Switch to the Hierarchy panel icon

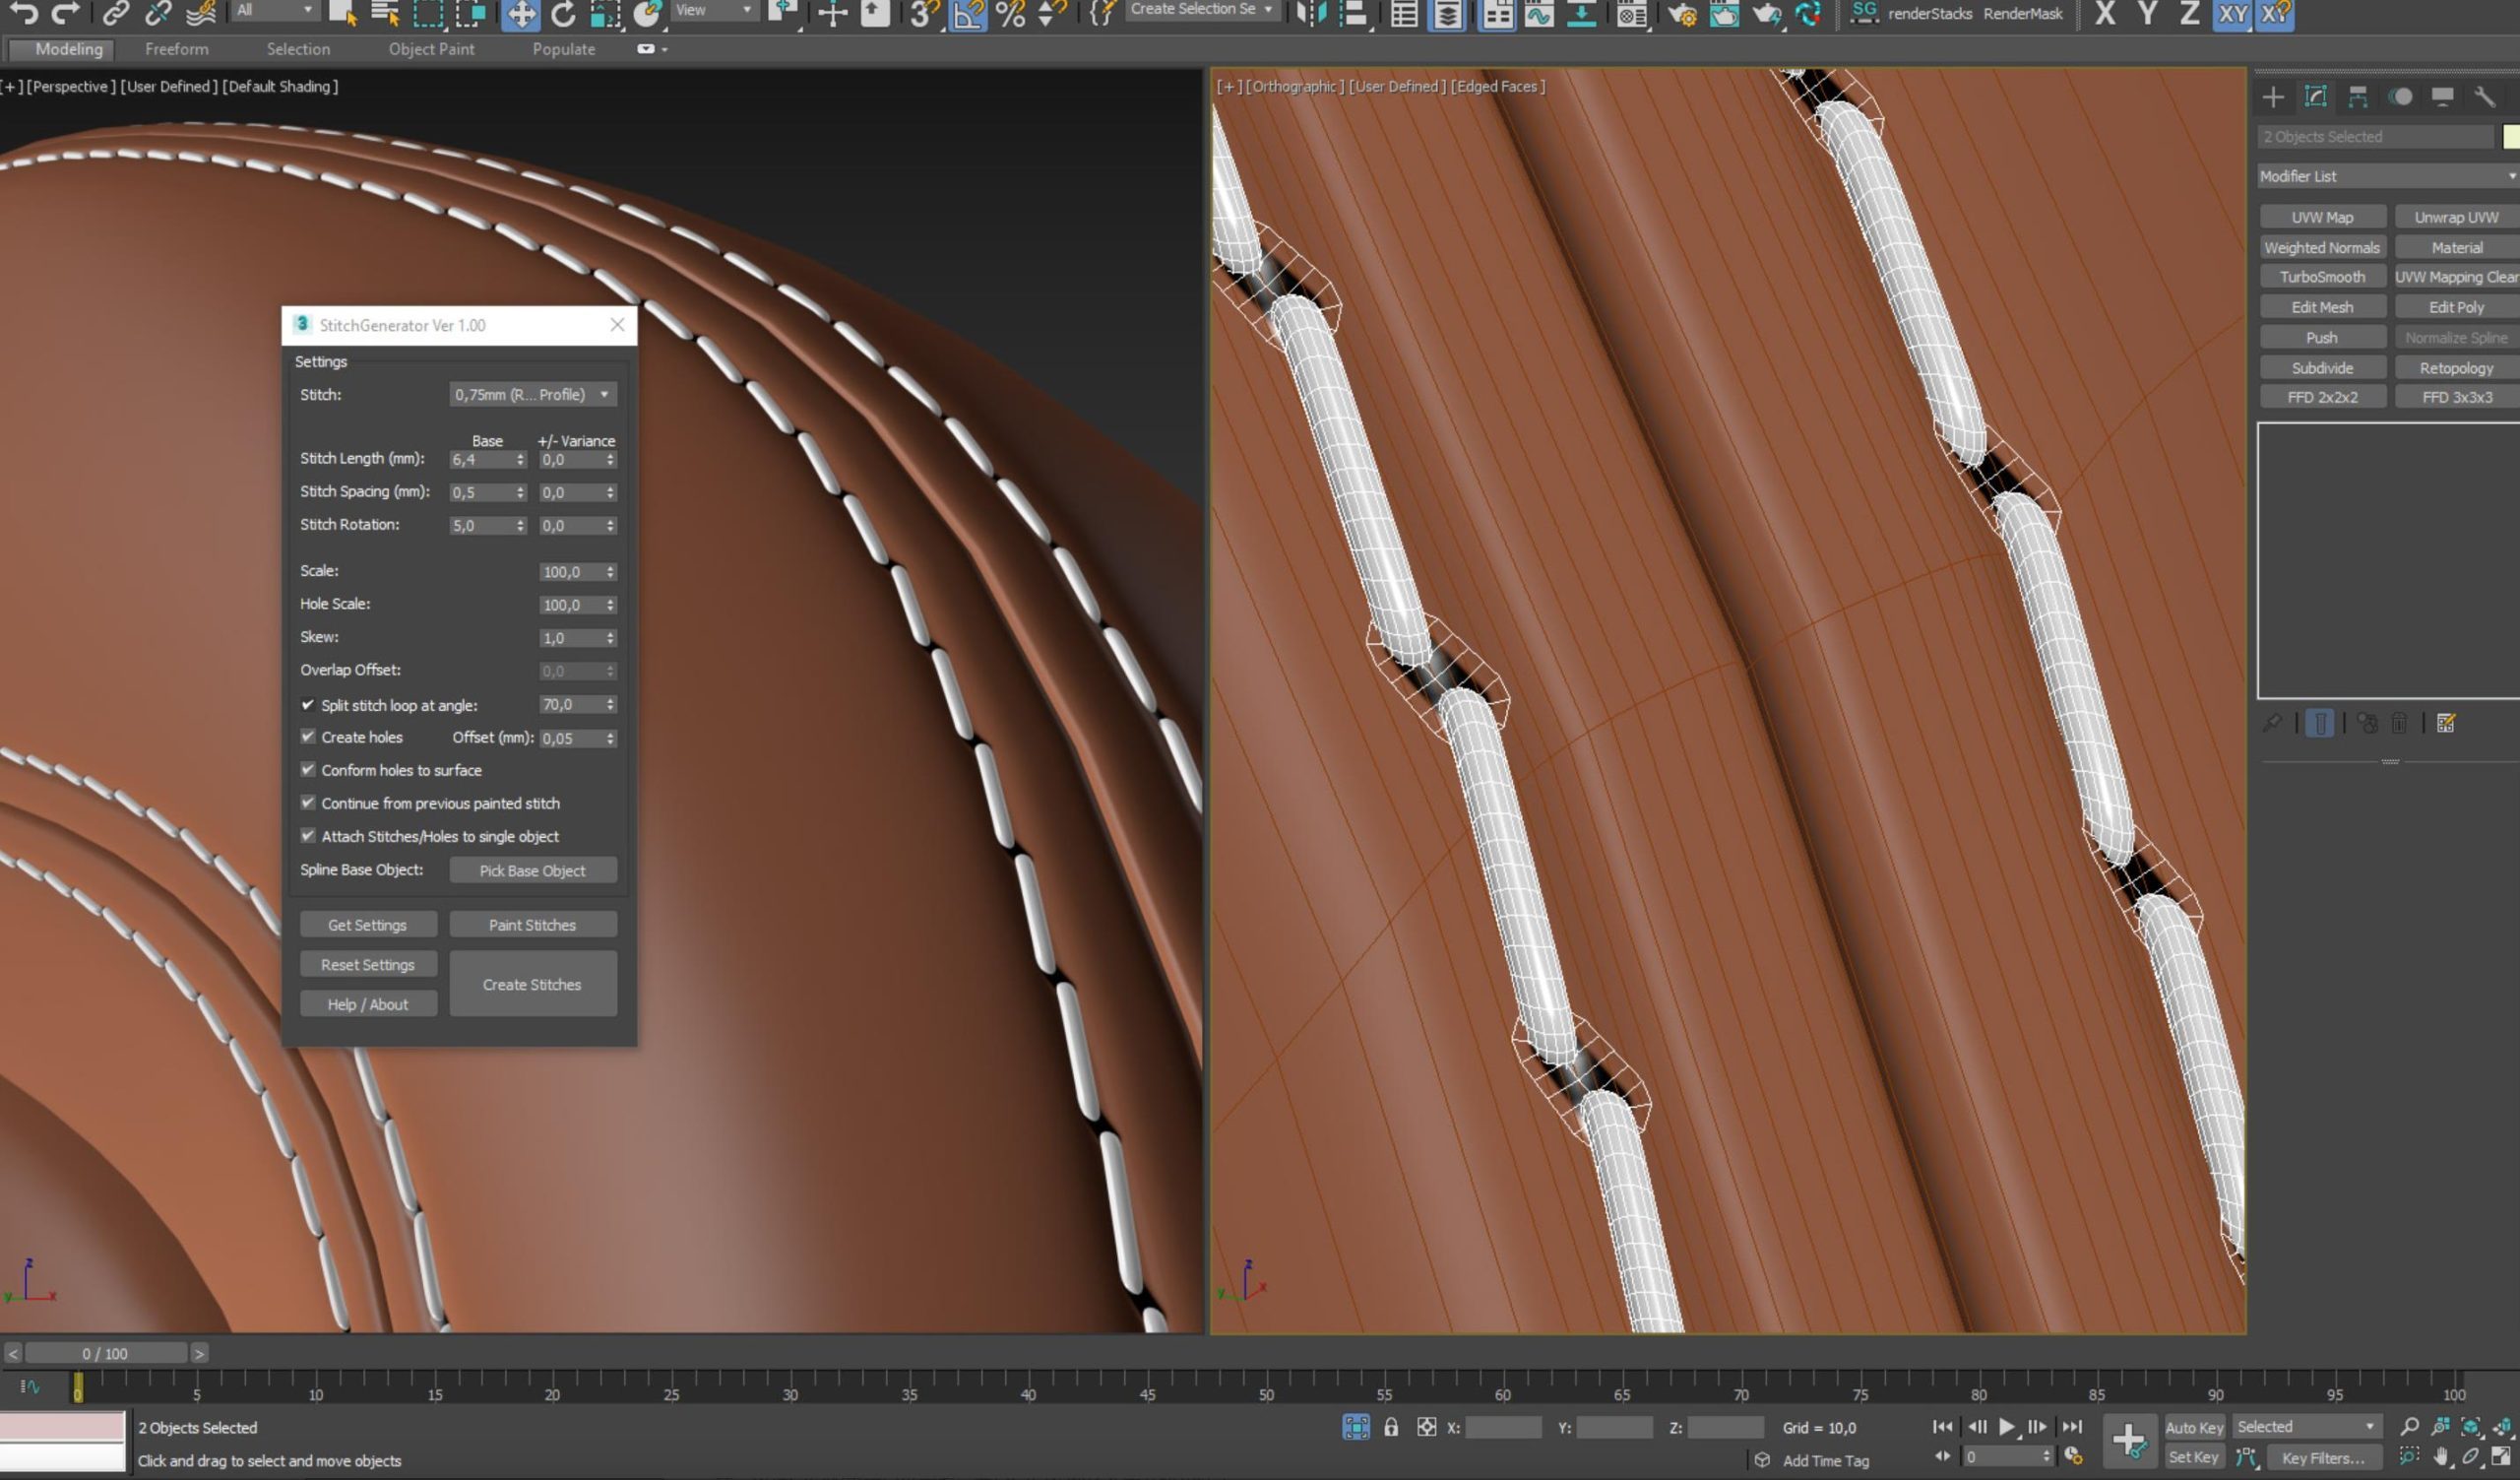click(2358, 96)
